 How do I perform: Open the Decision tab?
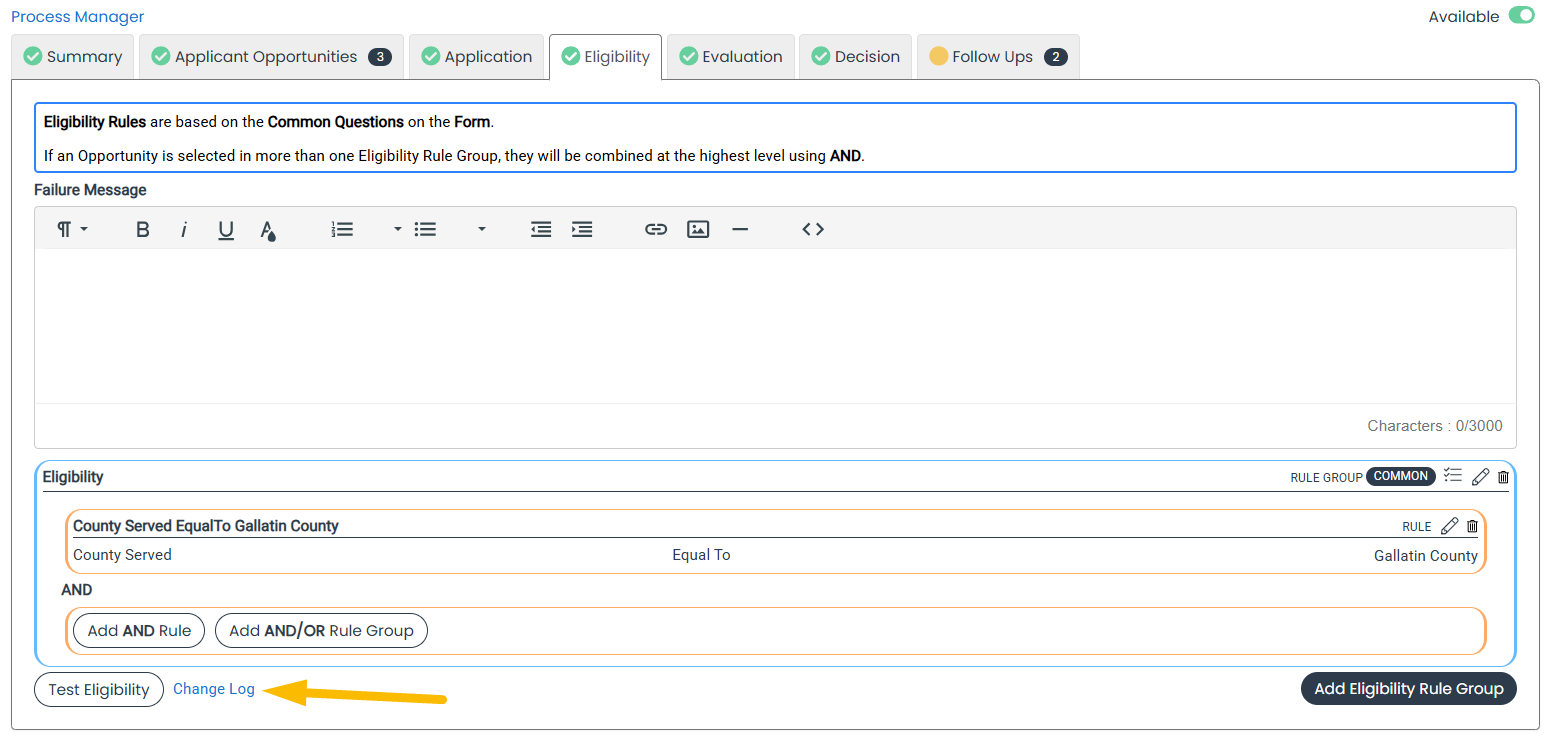(x=856, y=57)
